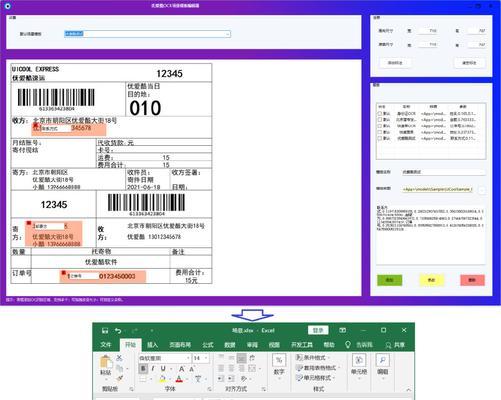Open the File tab in Excel

pyautogui.click(x=106, y=345)
